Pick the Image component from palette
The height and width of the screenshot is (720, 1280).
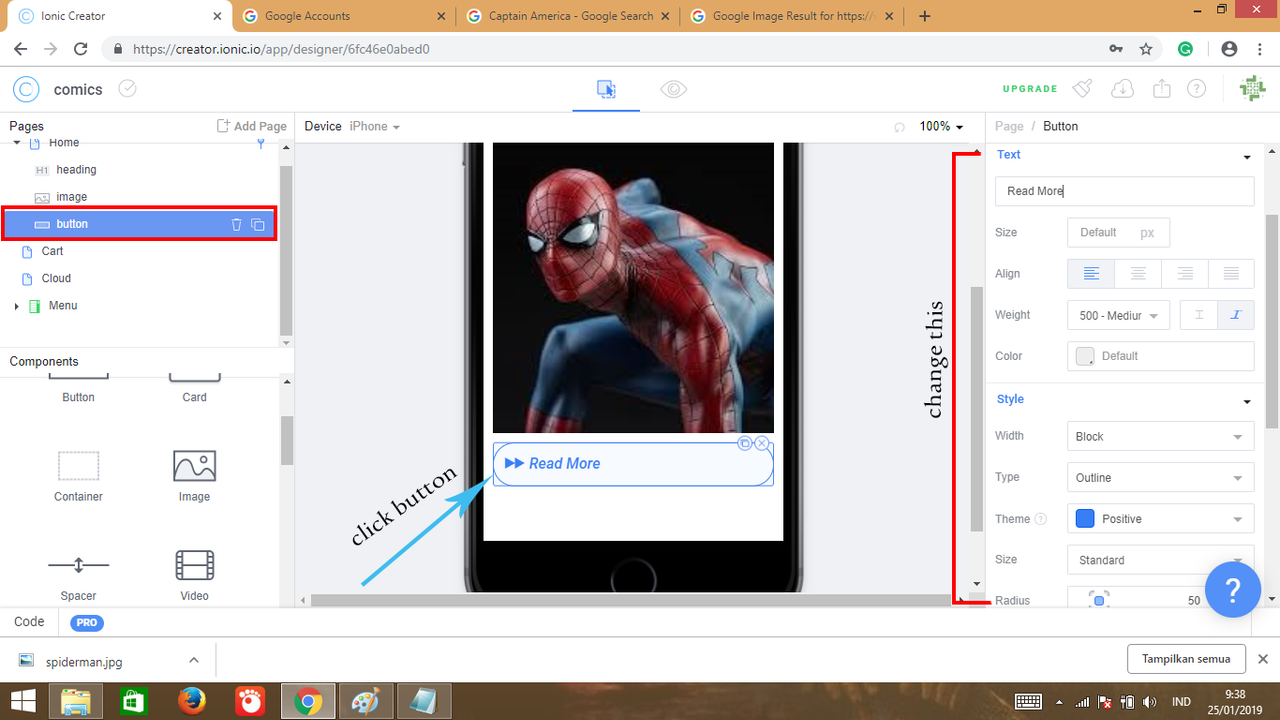[x=194, y=477]
